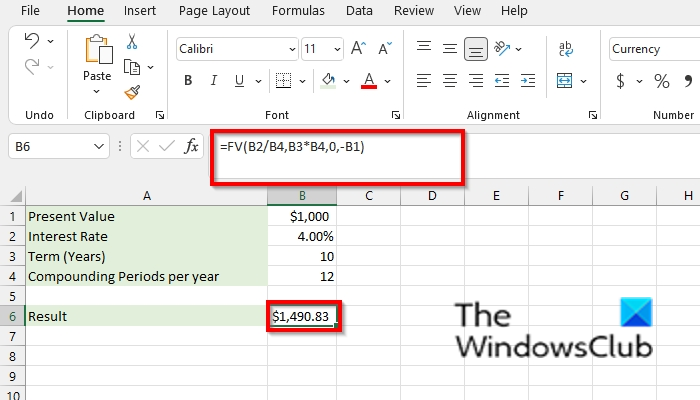
Task: Decrease font size with small A
Action: click(384, 48)
